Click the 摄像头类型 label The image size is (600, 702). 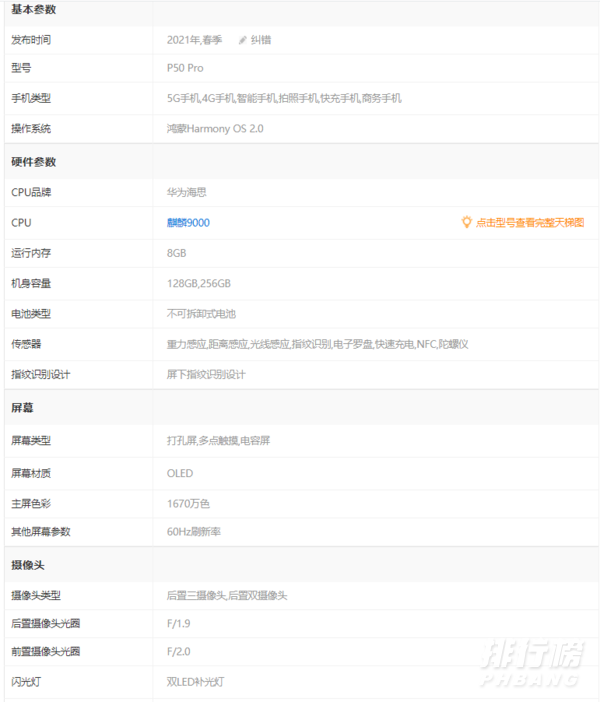(x=36, y=596)
